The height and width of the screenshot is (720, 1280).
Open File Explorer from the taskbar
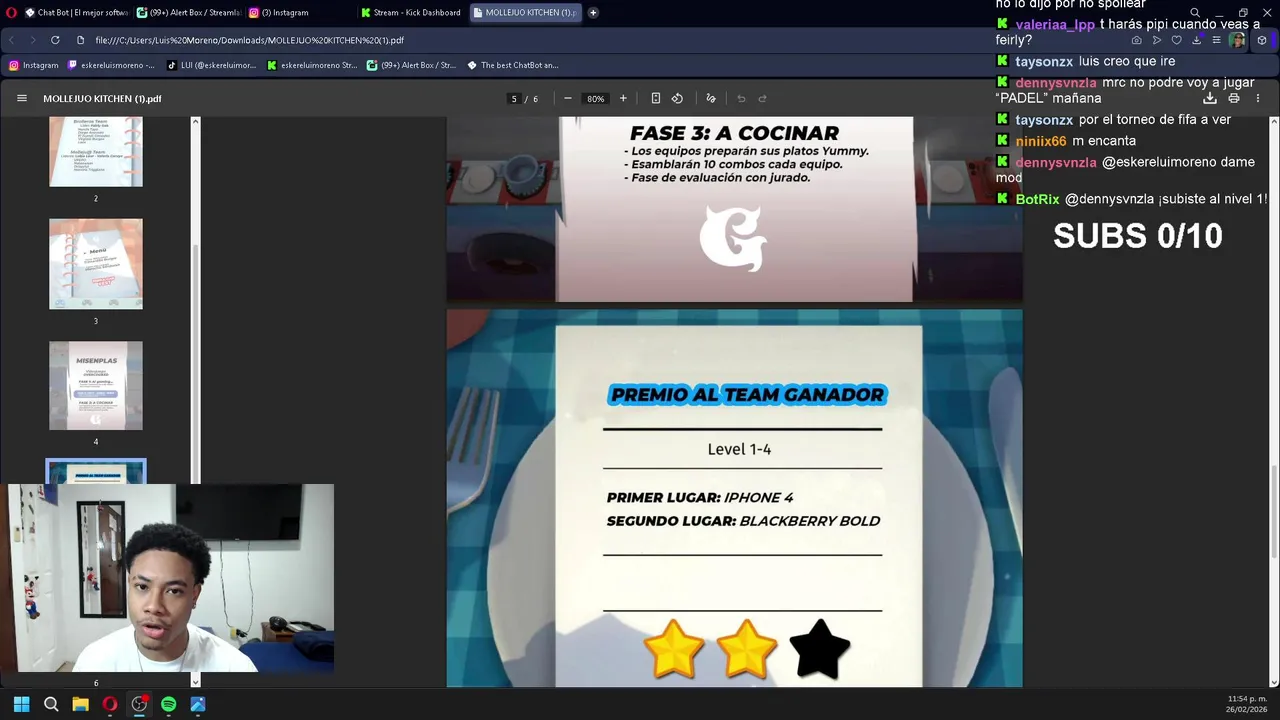80,704
